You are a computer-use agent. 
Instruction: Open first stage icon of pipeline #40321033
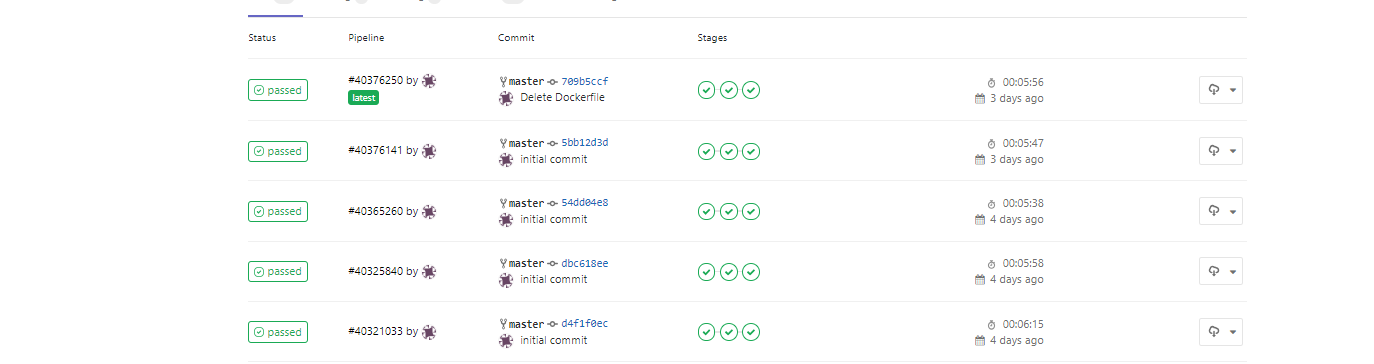click(x=706, y=332)
